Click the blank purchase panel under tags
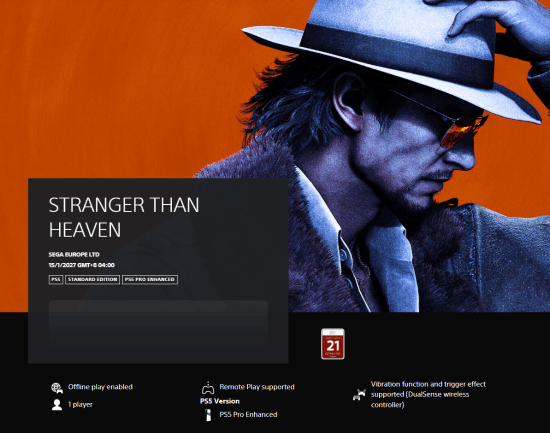The width and height of the screenshot is (550, 433). 158,324
